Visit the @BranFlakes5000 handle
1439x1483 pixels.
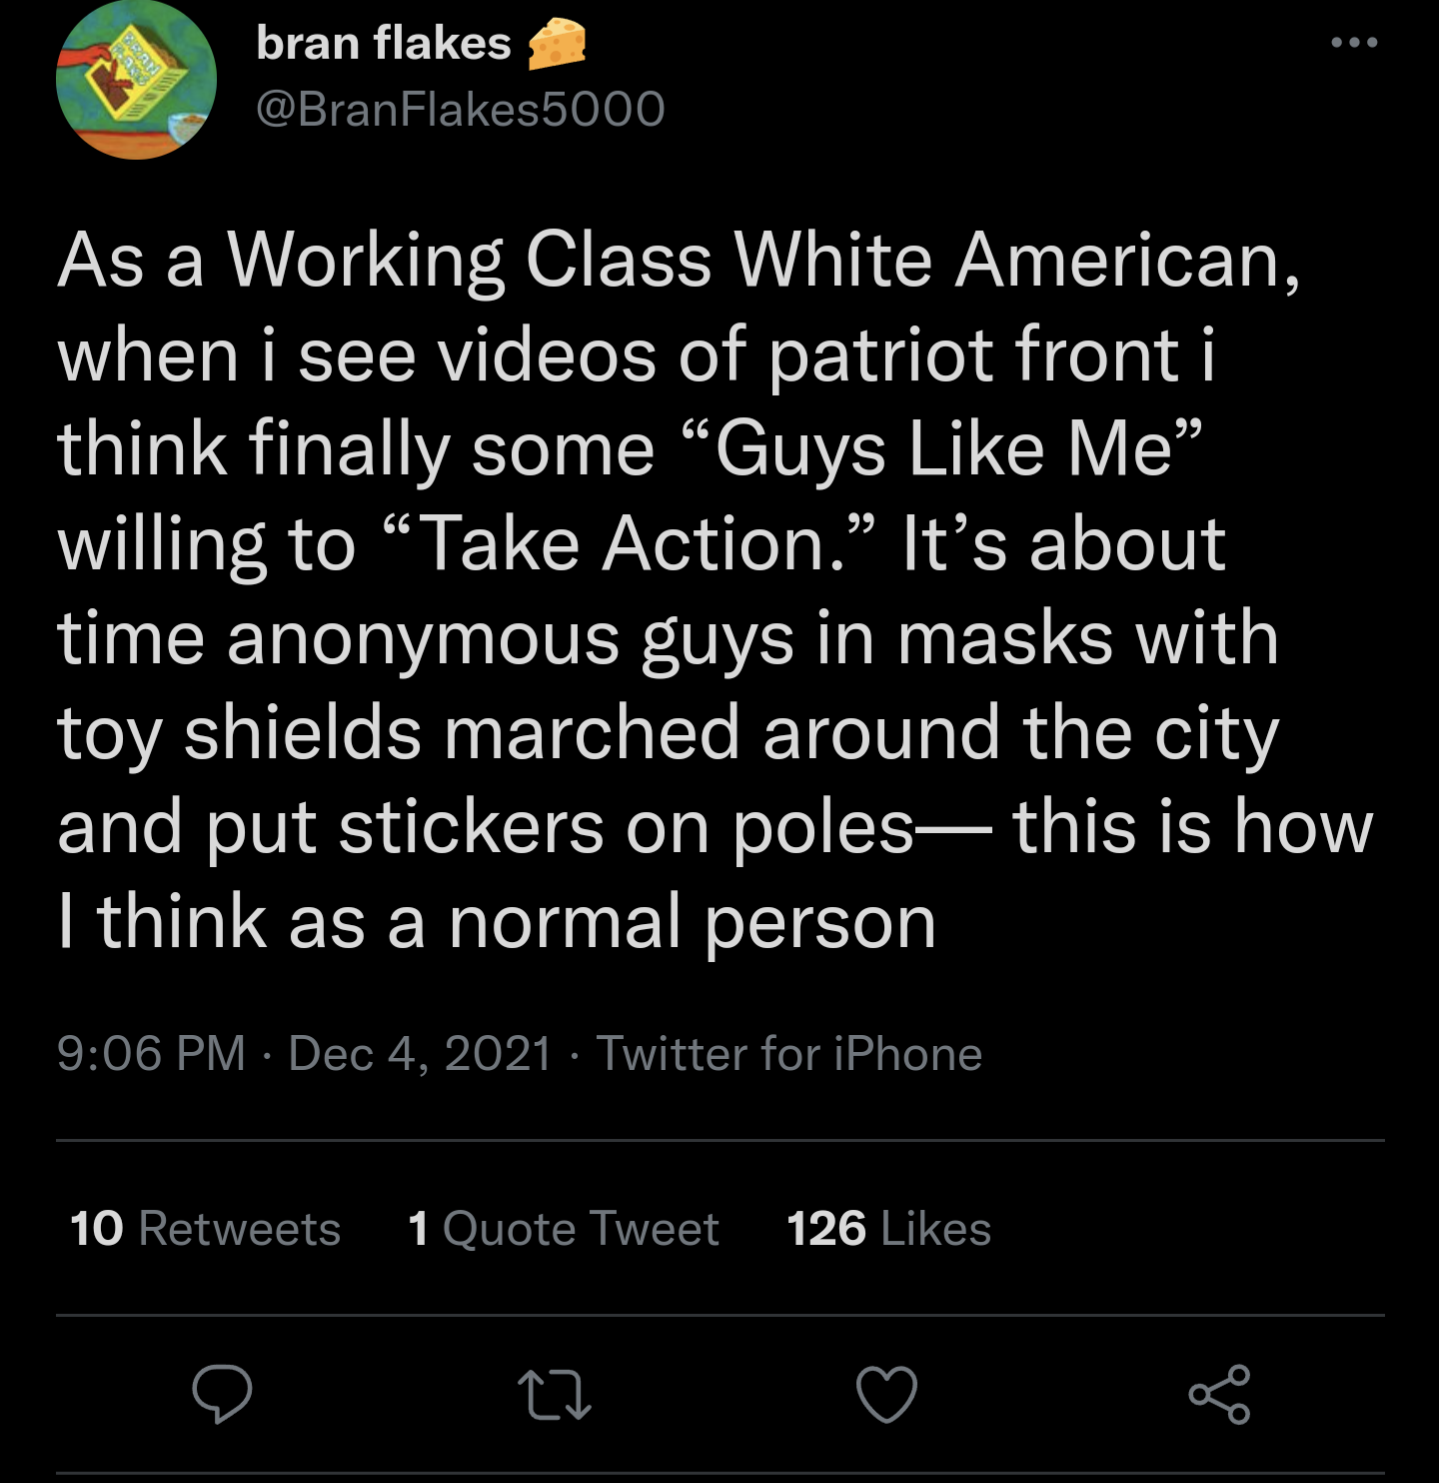point(460,108)
